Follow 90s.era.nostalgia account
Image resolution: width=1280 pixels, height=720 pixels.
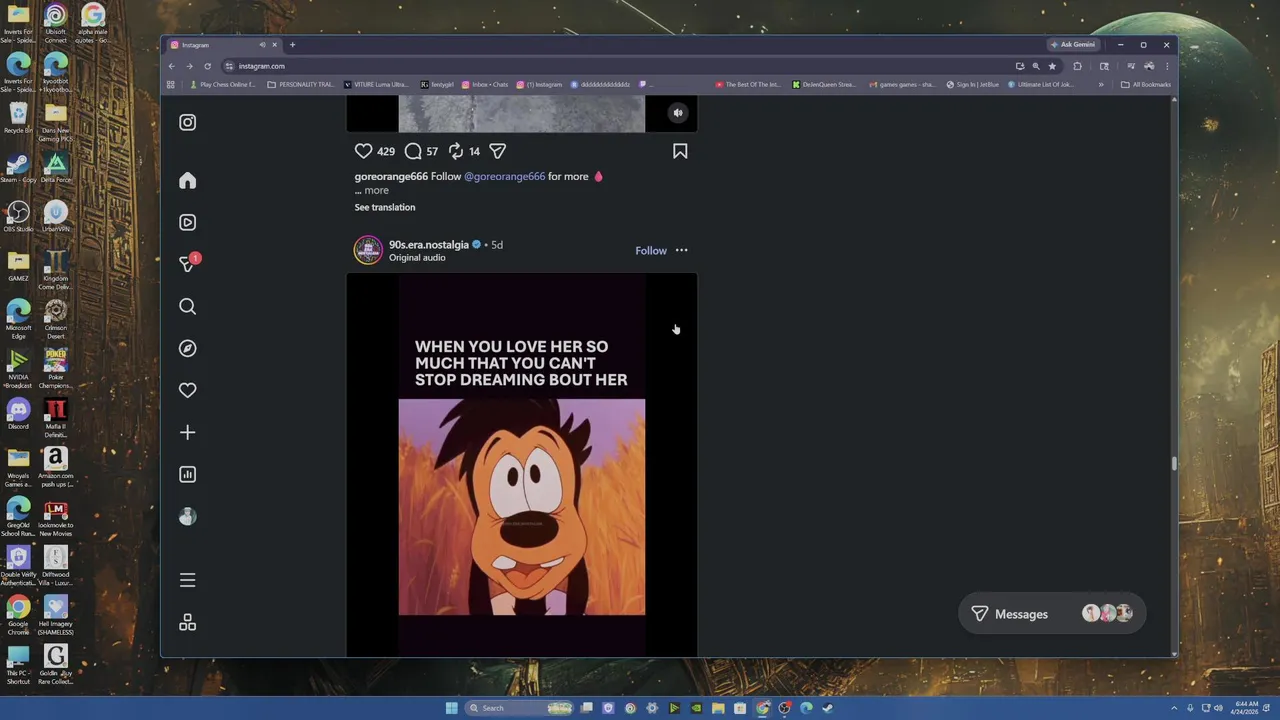[651, 251]
